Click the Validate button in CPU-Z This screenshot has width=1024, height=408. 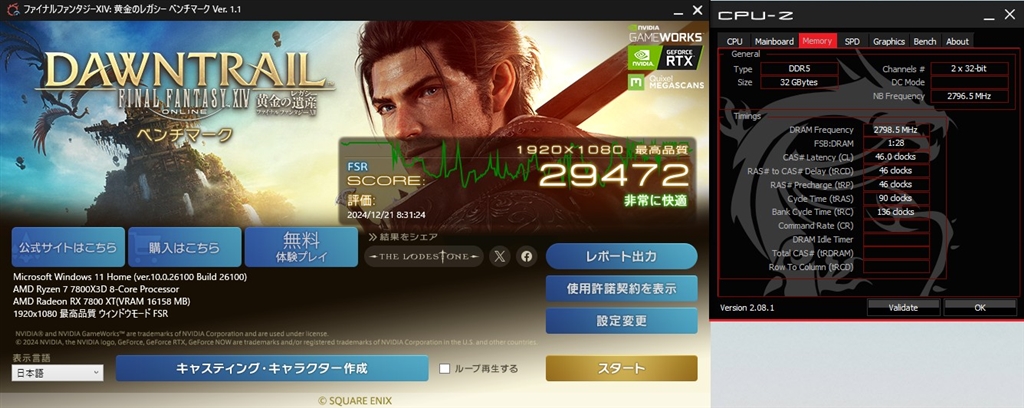[903, 307]
